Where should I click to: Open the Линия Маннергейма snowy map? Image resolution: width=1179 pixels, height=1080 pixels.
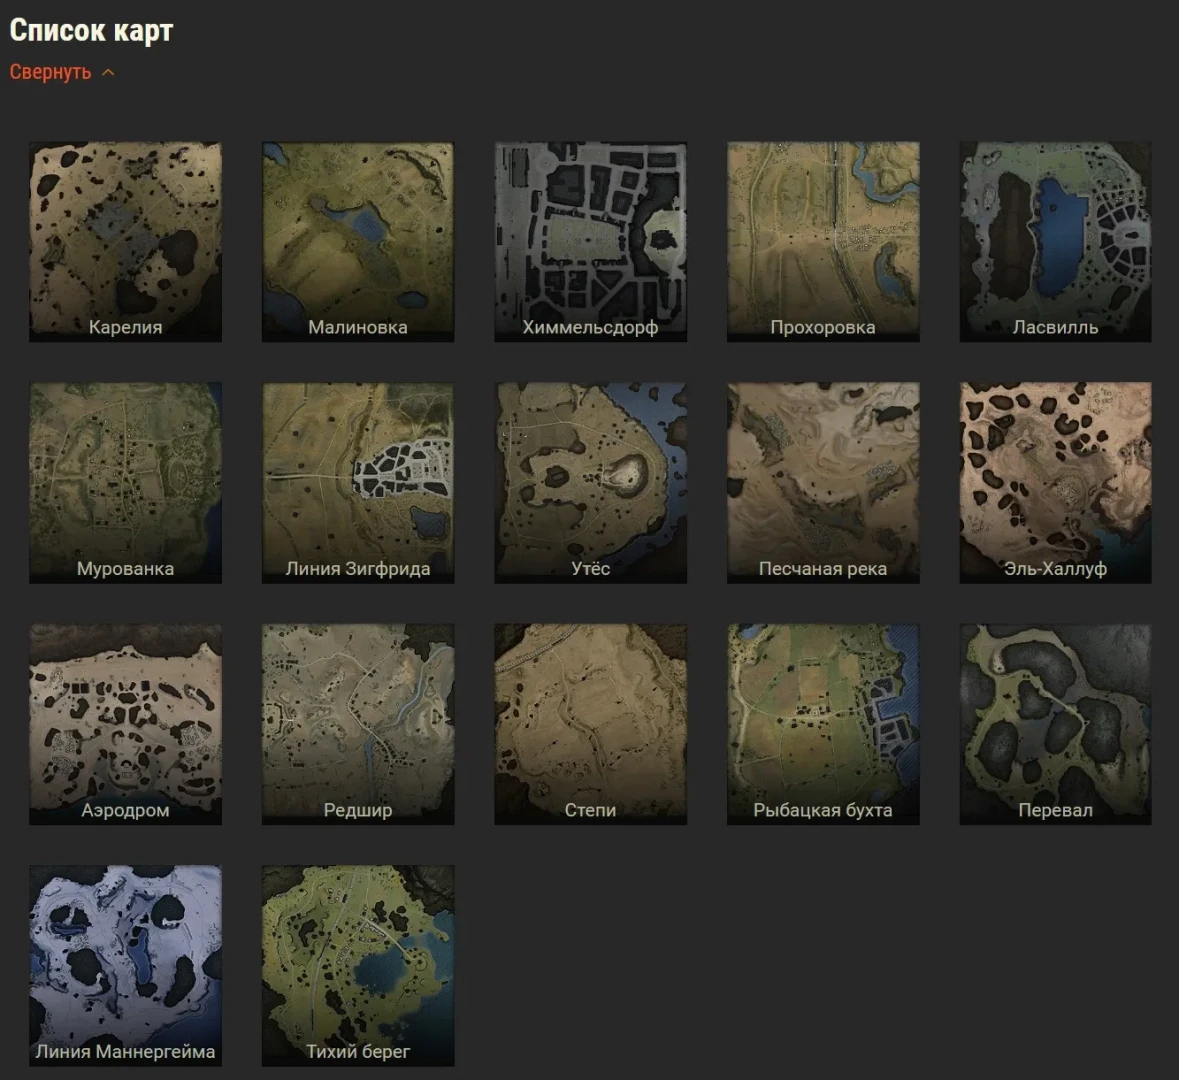(126, 966)
